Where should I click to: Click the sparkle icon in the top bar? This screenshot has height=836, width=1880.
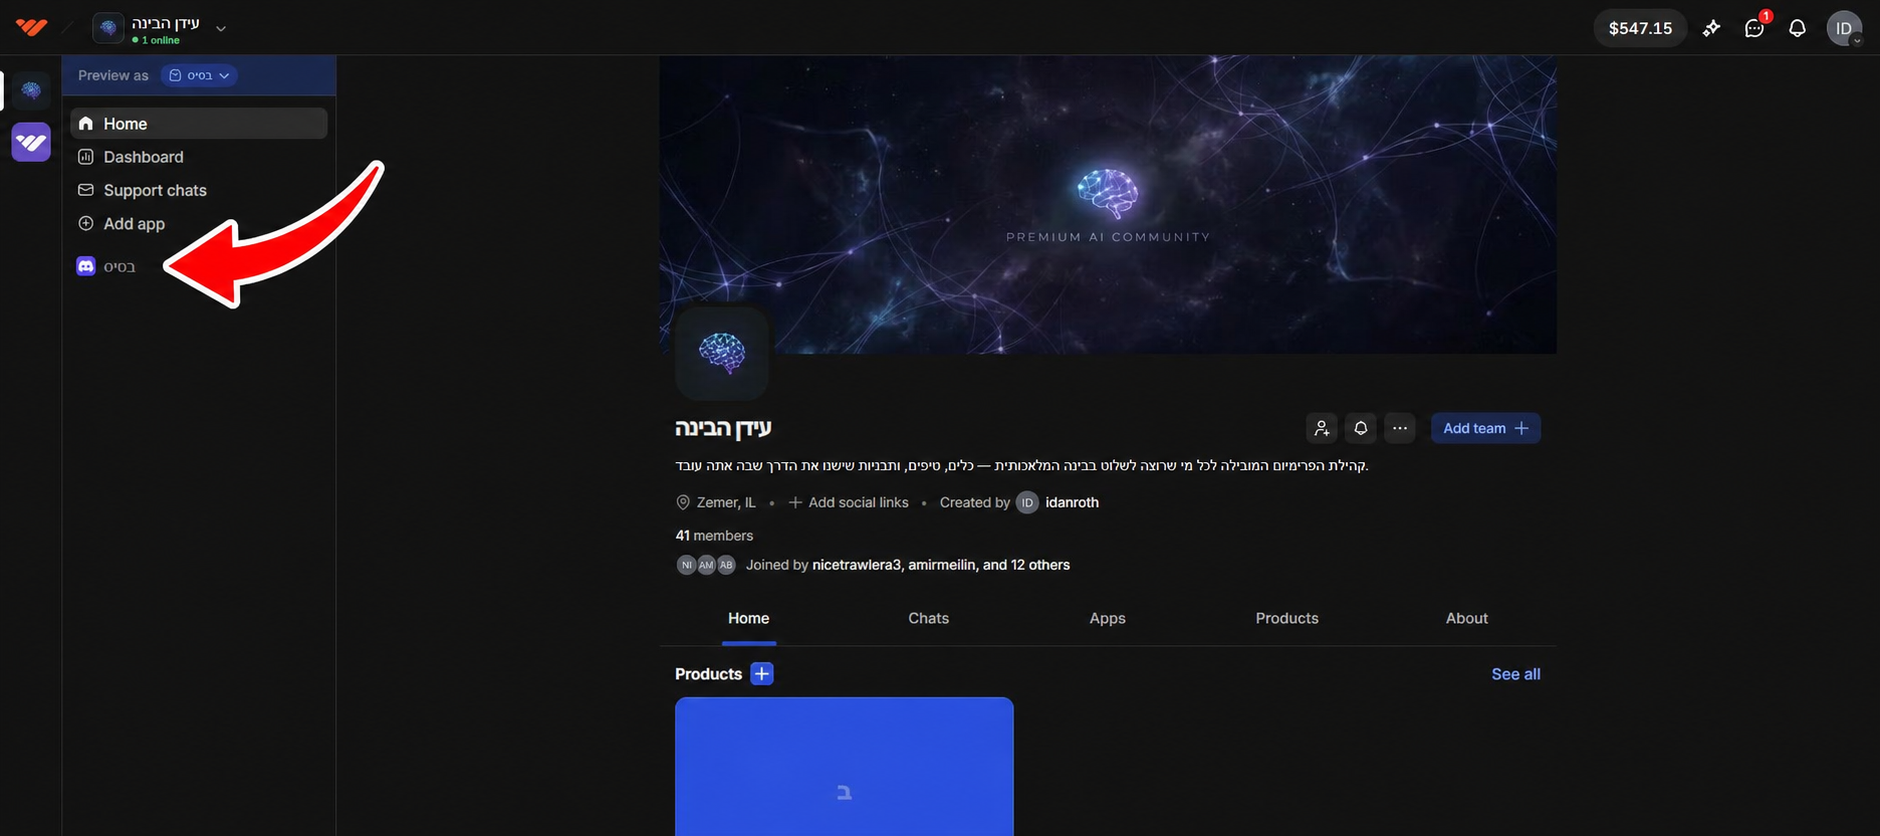click(1712, 28)
